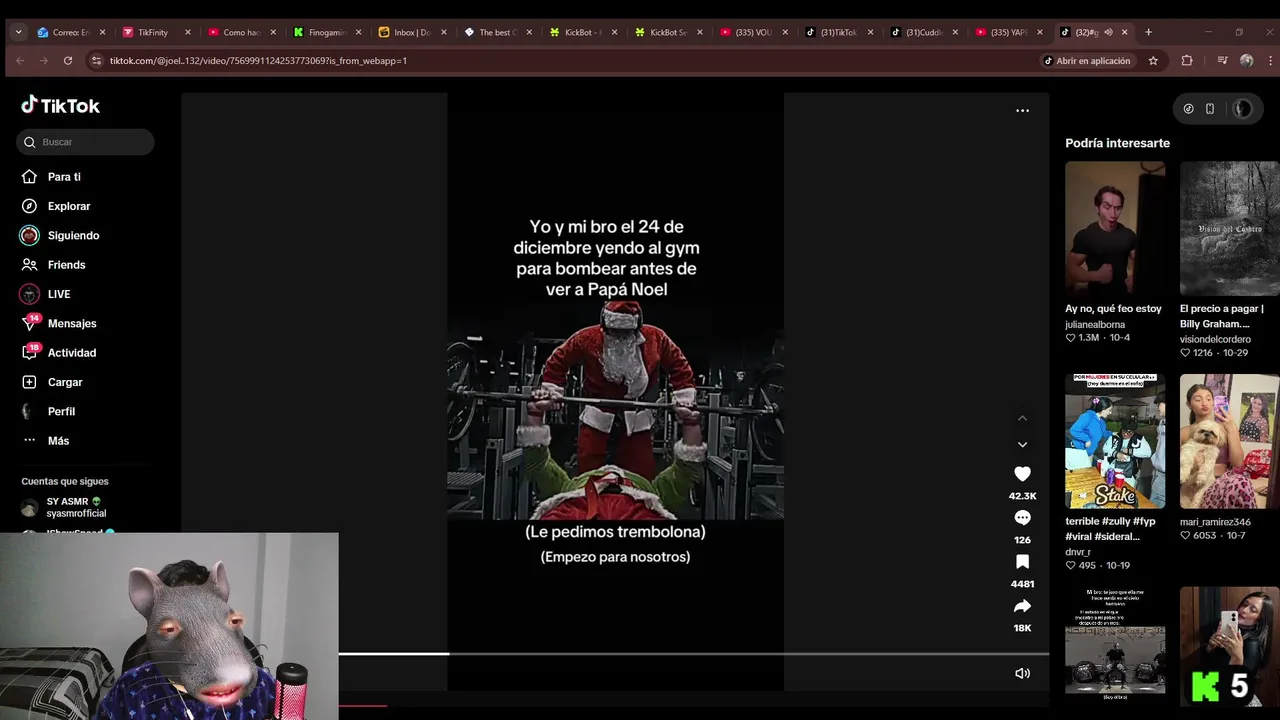This screenshot has height=720, width=1280.
Task: Click 'Abrir en aplicación' button
Action: (x=1087, y=60)
